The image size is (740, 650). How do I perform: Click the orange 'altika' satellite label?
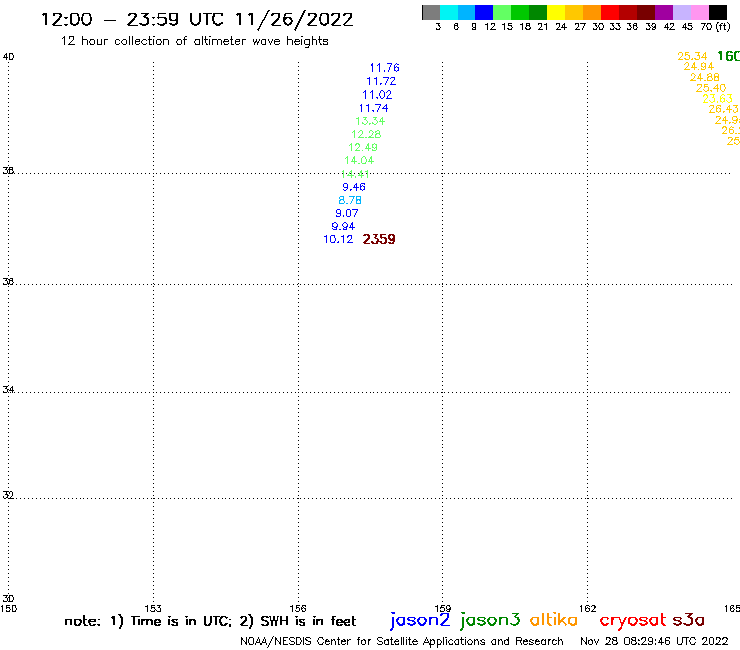pos(554,620)
